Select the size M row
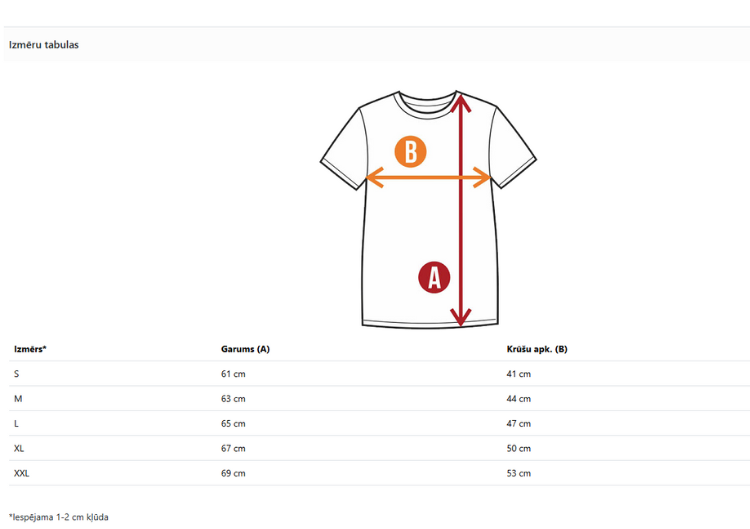Screen dimensions: 750x529 click(379, 399)
